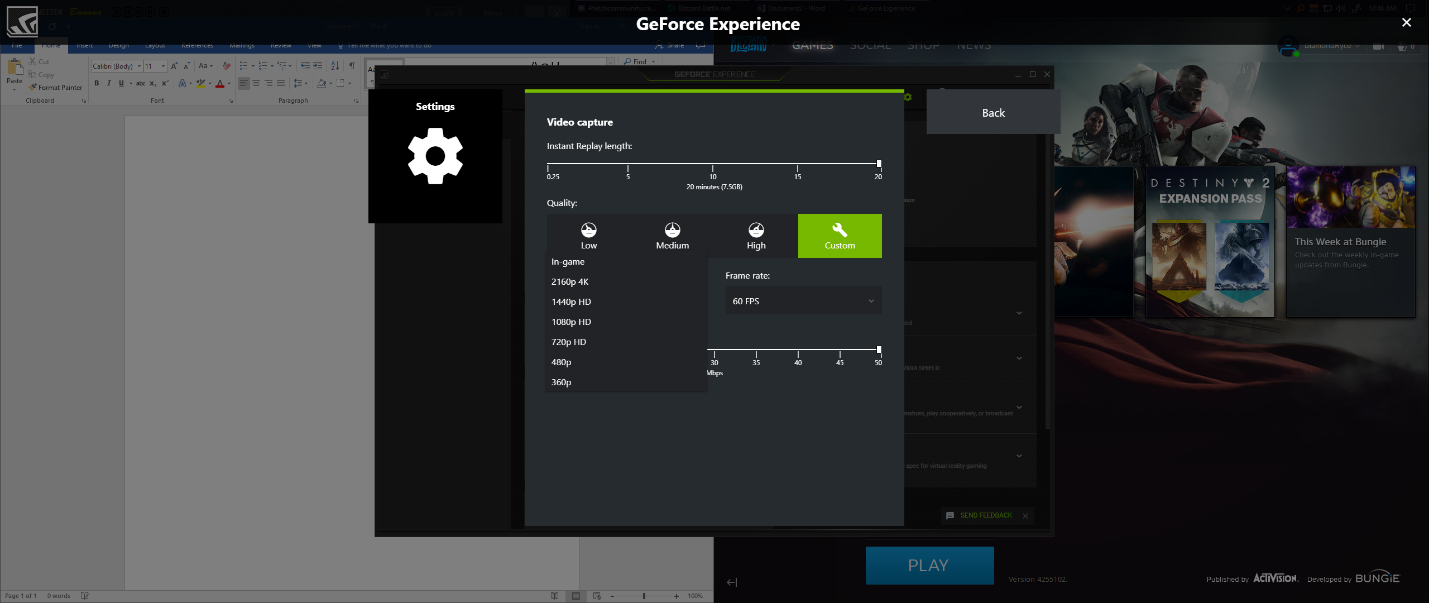The width and height of the screenshot is (1429, 603).
Task: Open font size 11 dropdown in Word
Action: click(x=163, y=66)
